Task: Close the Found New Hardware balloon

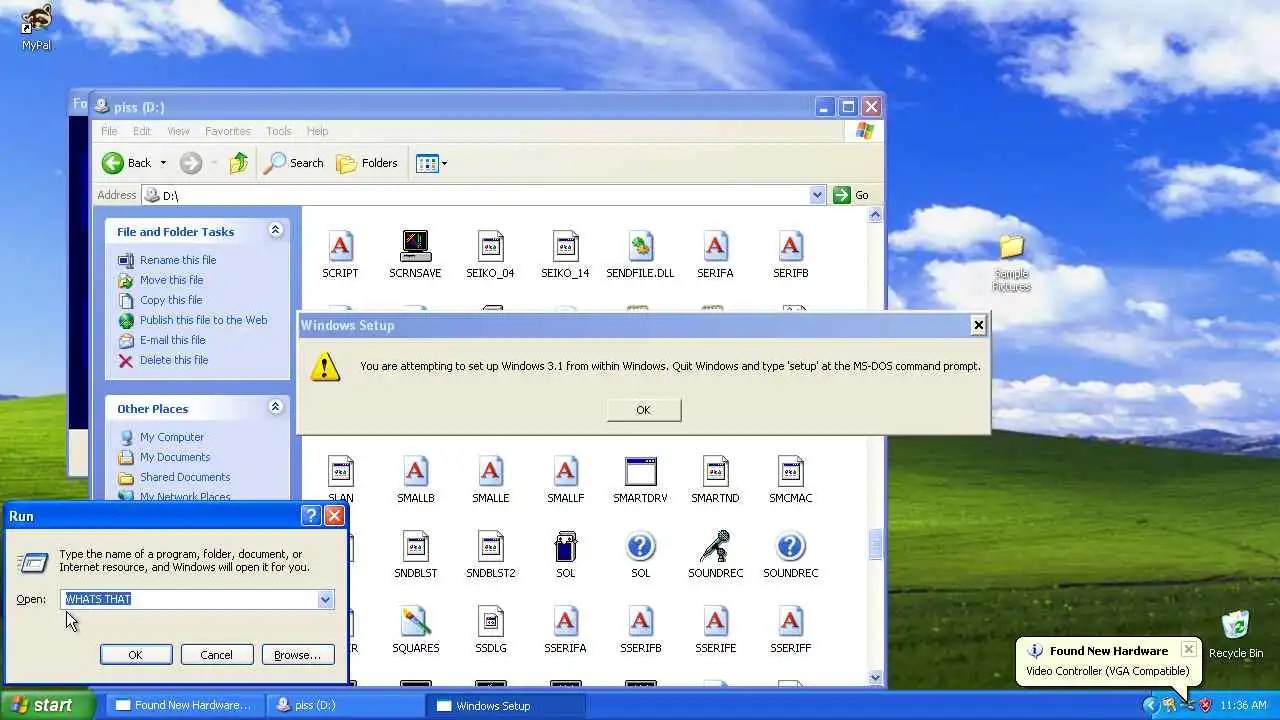Action: click(1188, 649)
